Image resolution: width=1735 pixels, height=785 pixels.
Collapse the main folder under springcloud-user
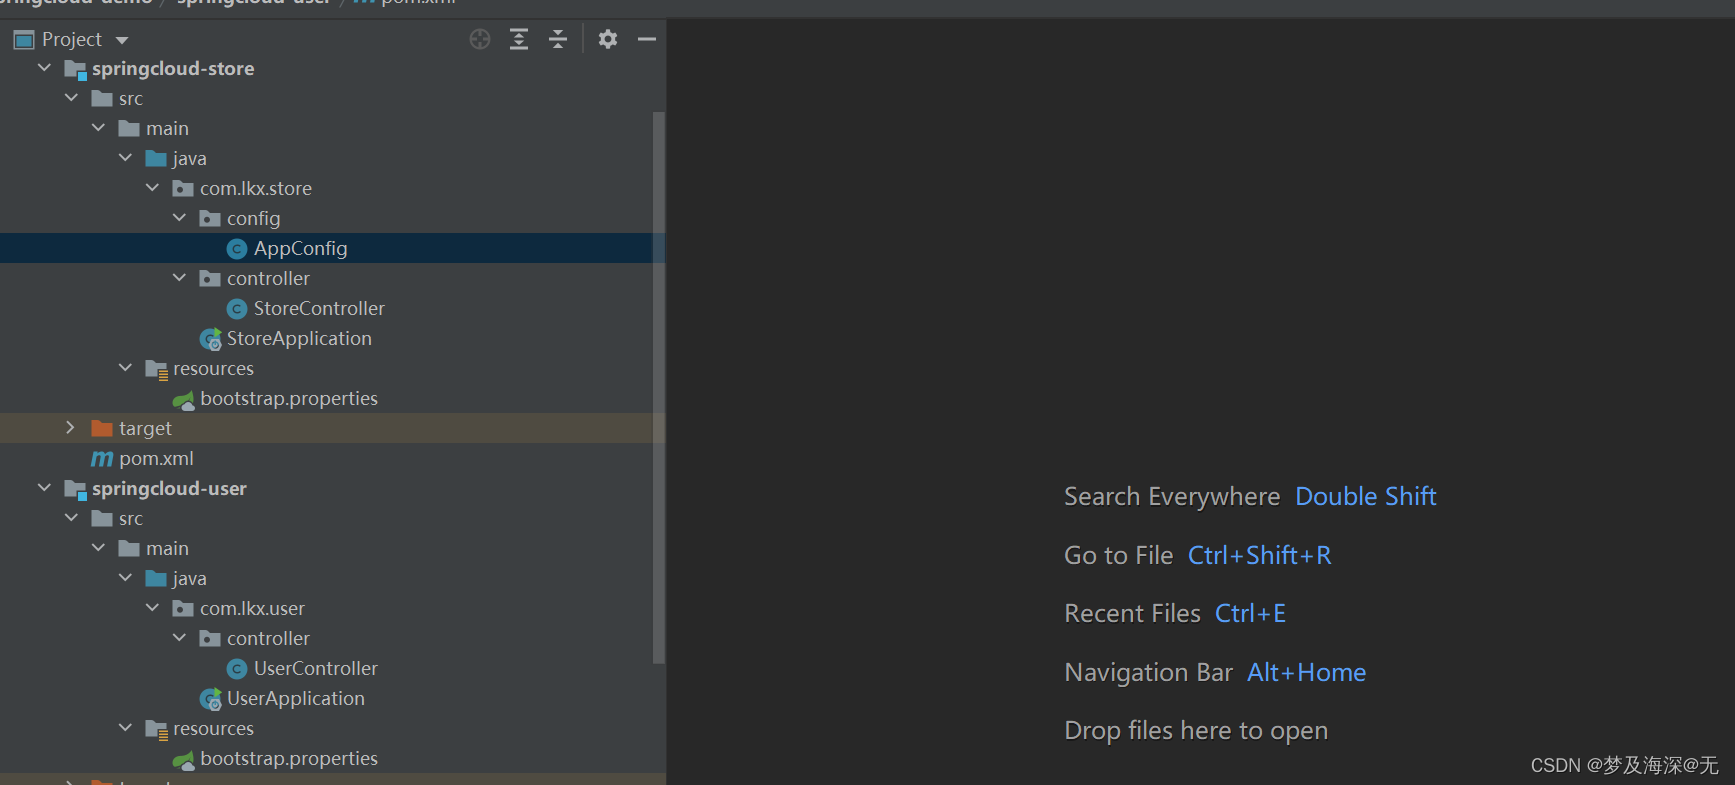98,548
